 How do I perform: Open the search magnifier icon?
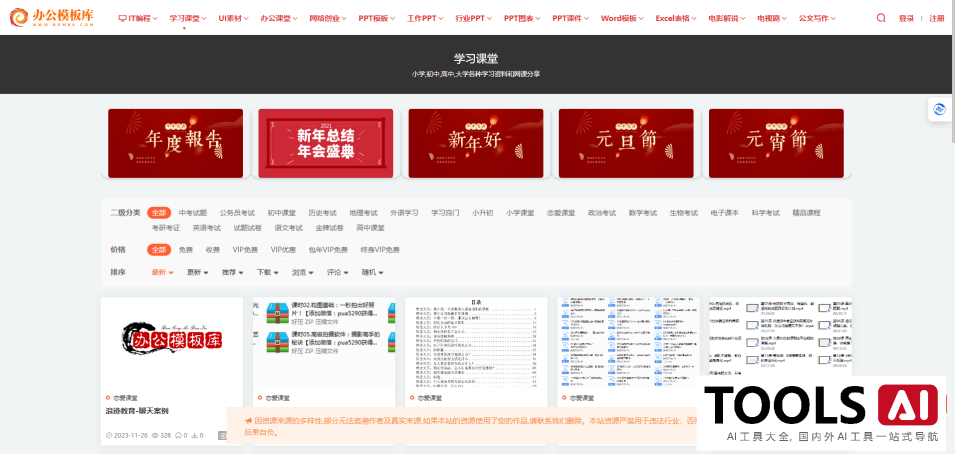coord(881,18)
